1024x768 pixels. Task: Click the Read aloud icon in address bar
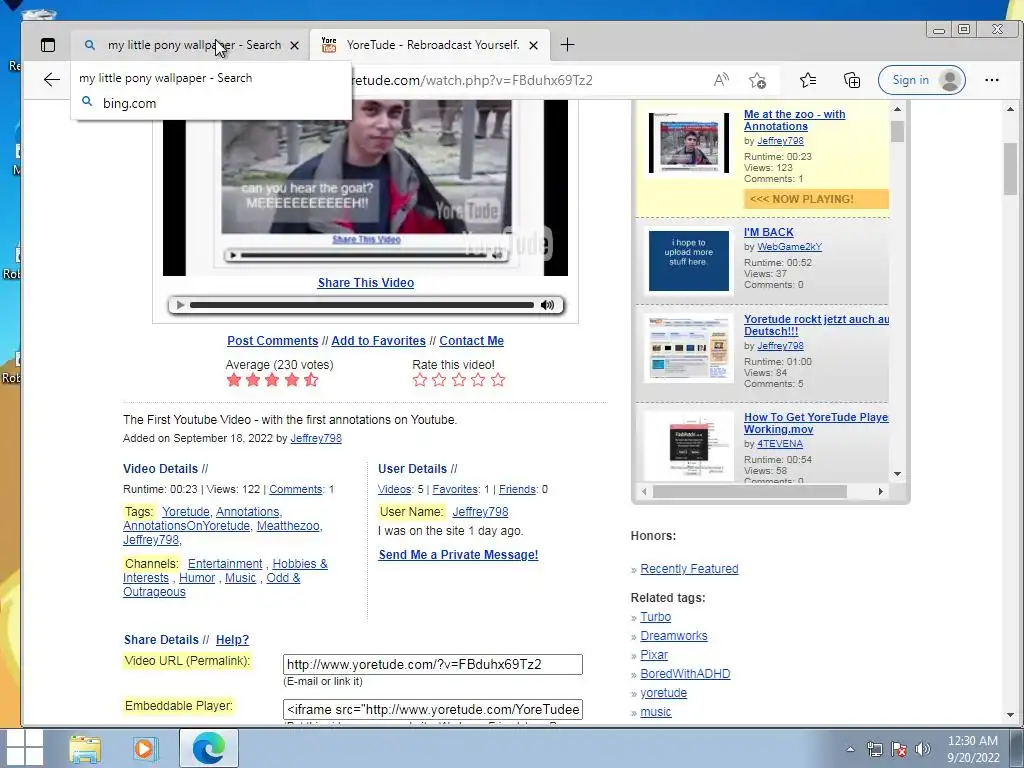721,80
